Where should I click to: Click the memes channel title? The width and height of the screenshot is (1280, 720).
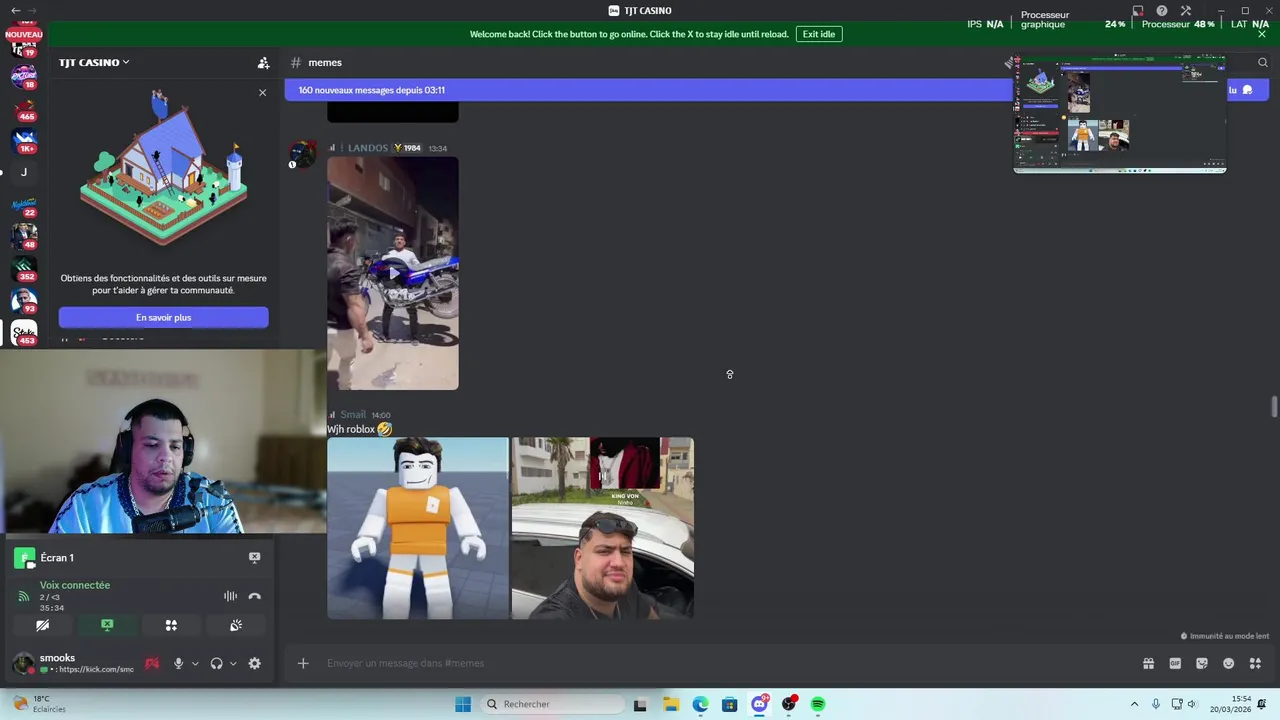[x=325, y=62]
